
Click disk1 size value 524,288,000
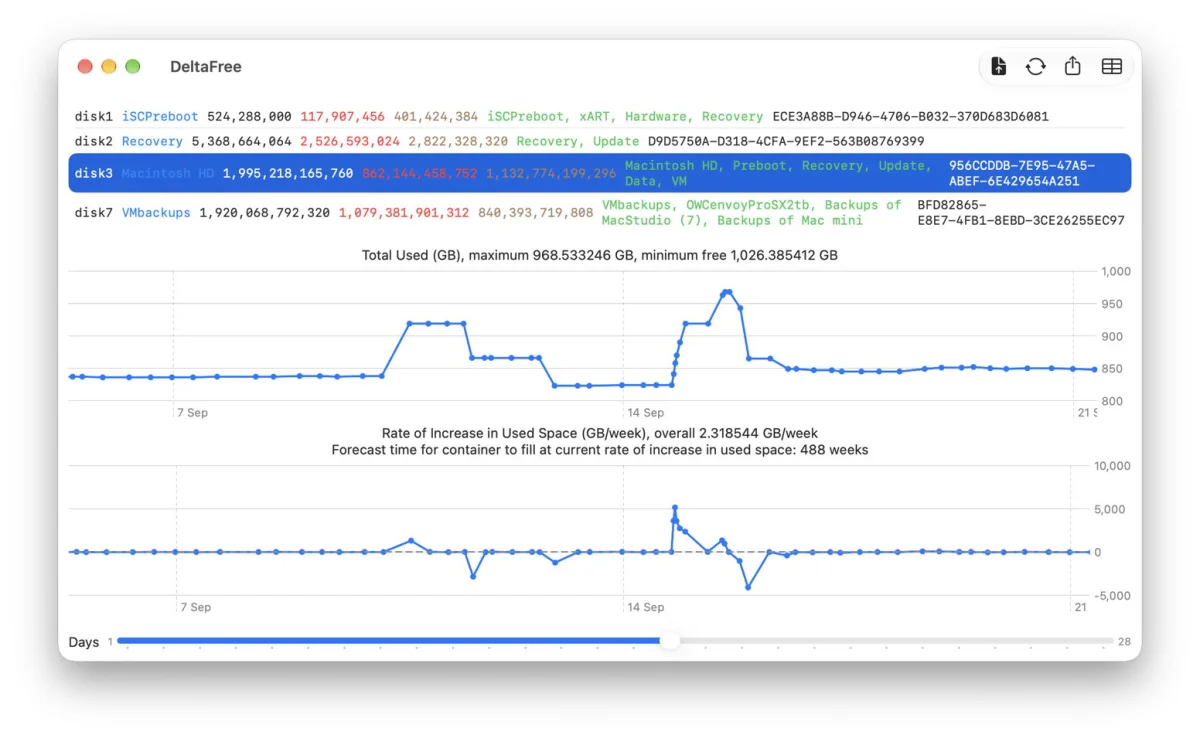coord(249,117)
